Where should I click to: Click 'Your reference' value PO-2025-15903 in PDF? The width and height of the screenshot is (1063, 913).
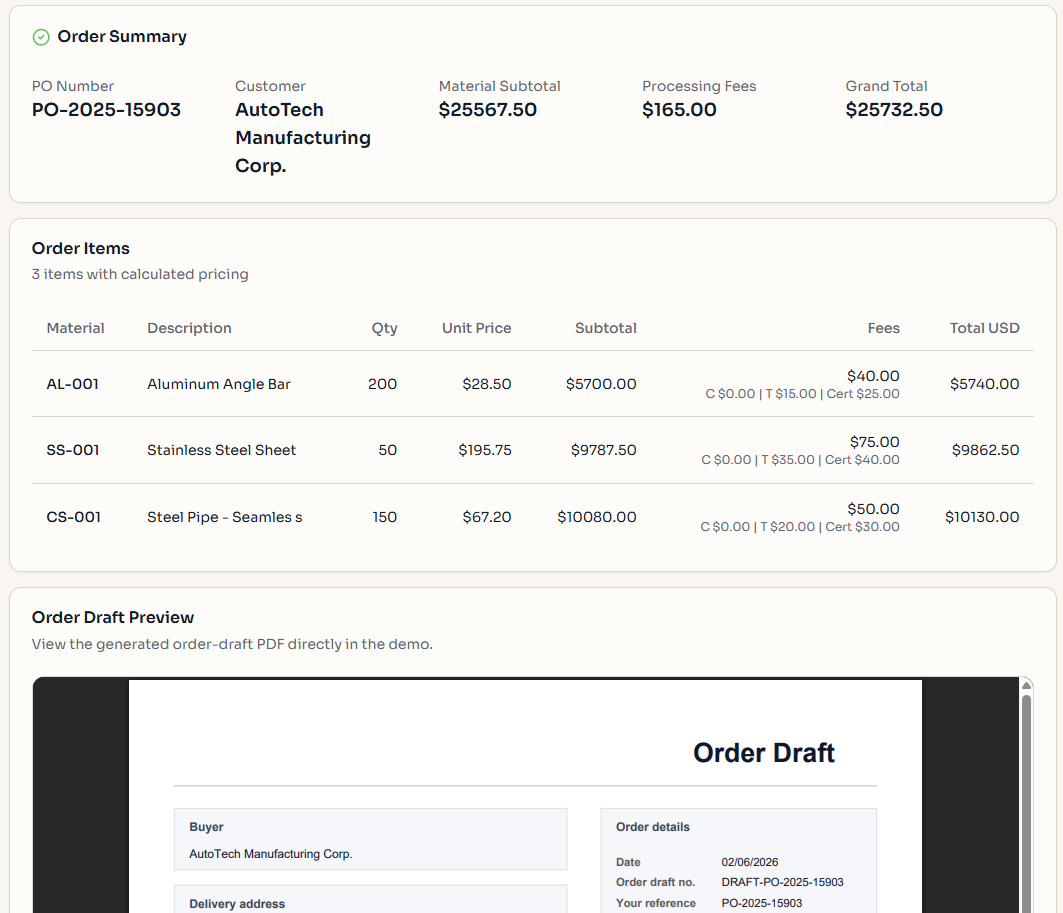click(761, 904)
